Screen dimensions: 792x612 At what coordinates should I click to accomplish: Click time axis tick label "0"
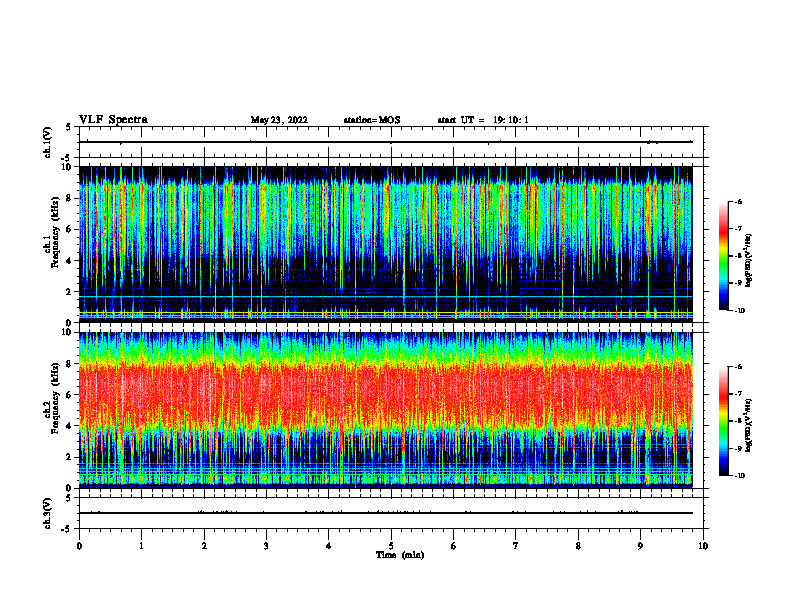[79, 546]
